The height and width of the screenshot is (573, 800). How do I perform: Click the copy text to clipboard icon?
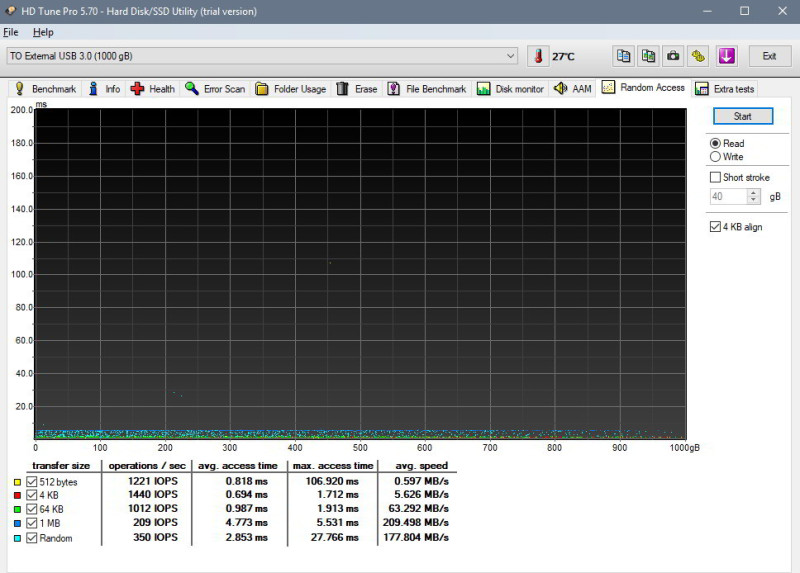coord(623,56)
